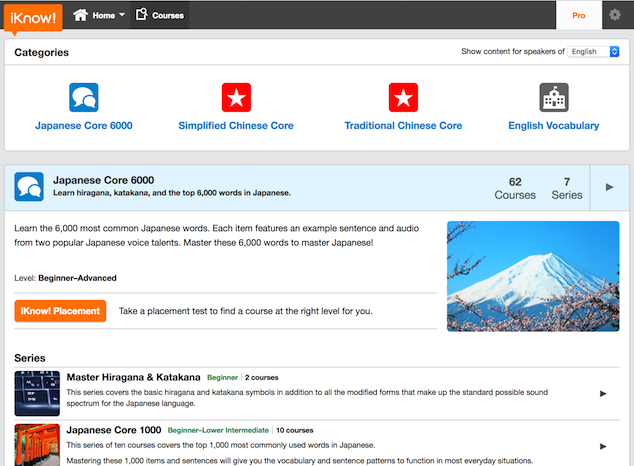Open the Traditional Chinese Core link

point(403,126)
